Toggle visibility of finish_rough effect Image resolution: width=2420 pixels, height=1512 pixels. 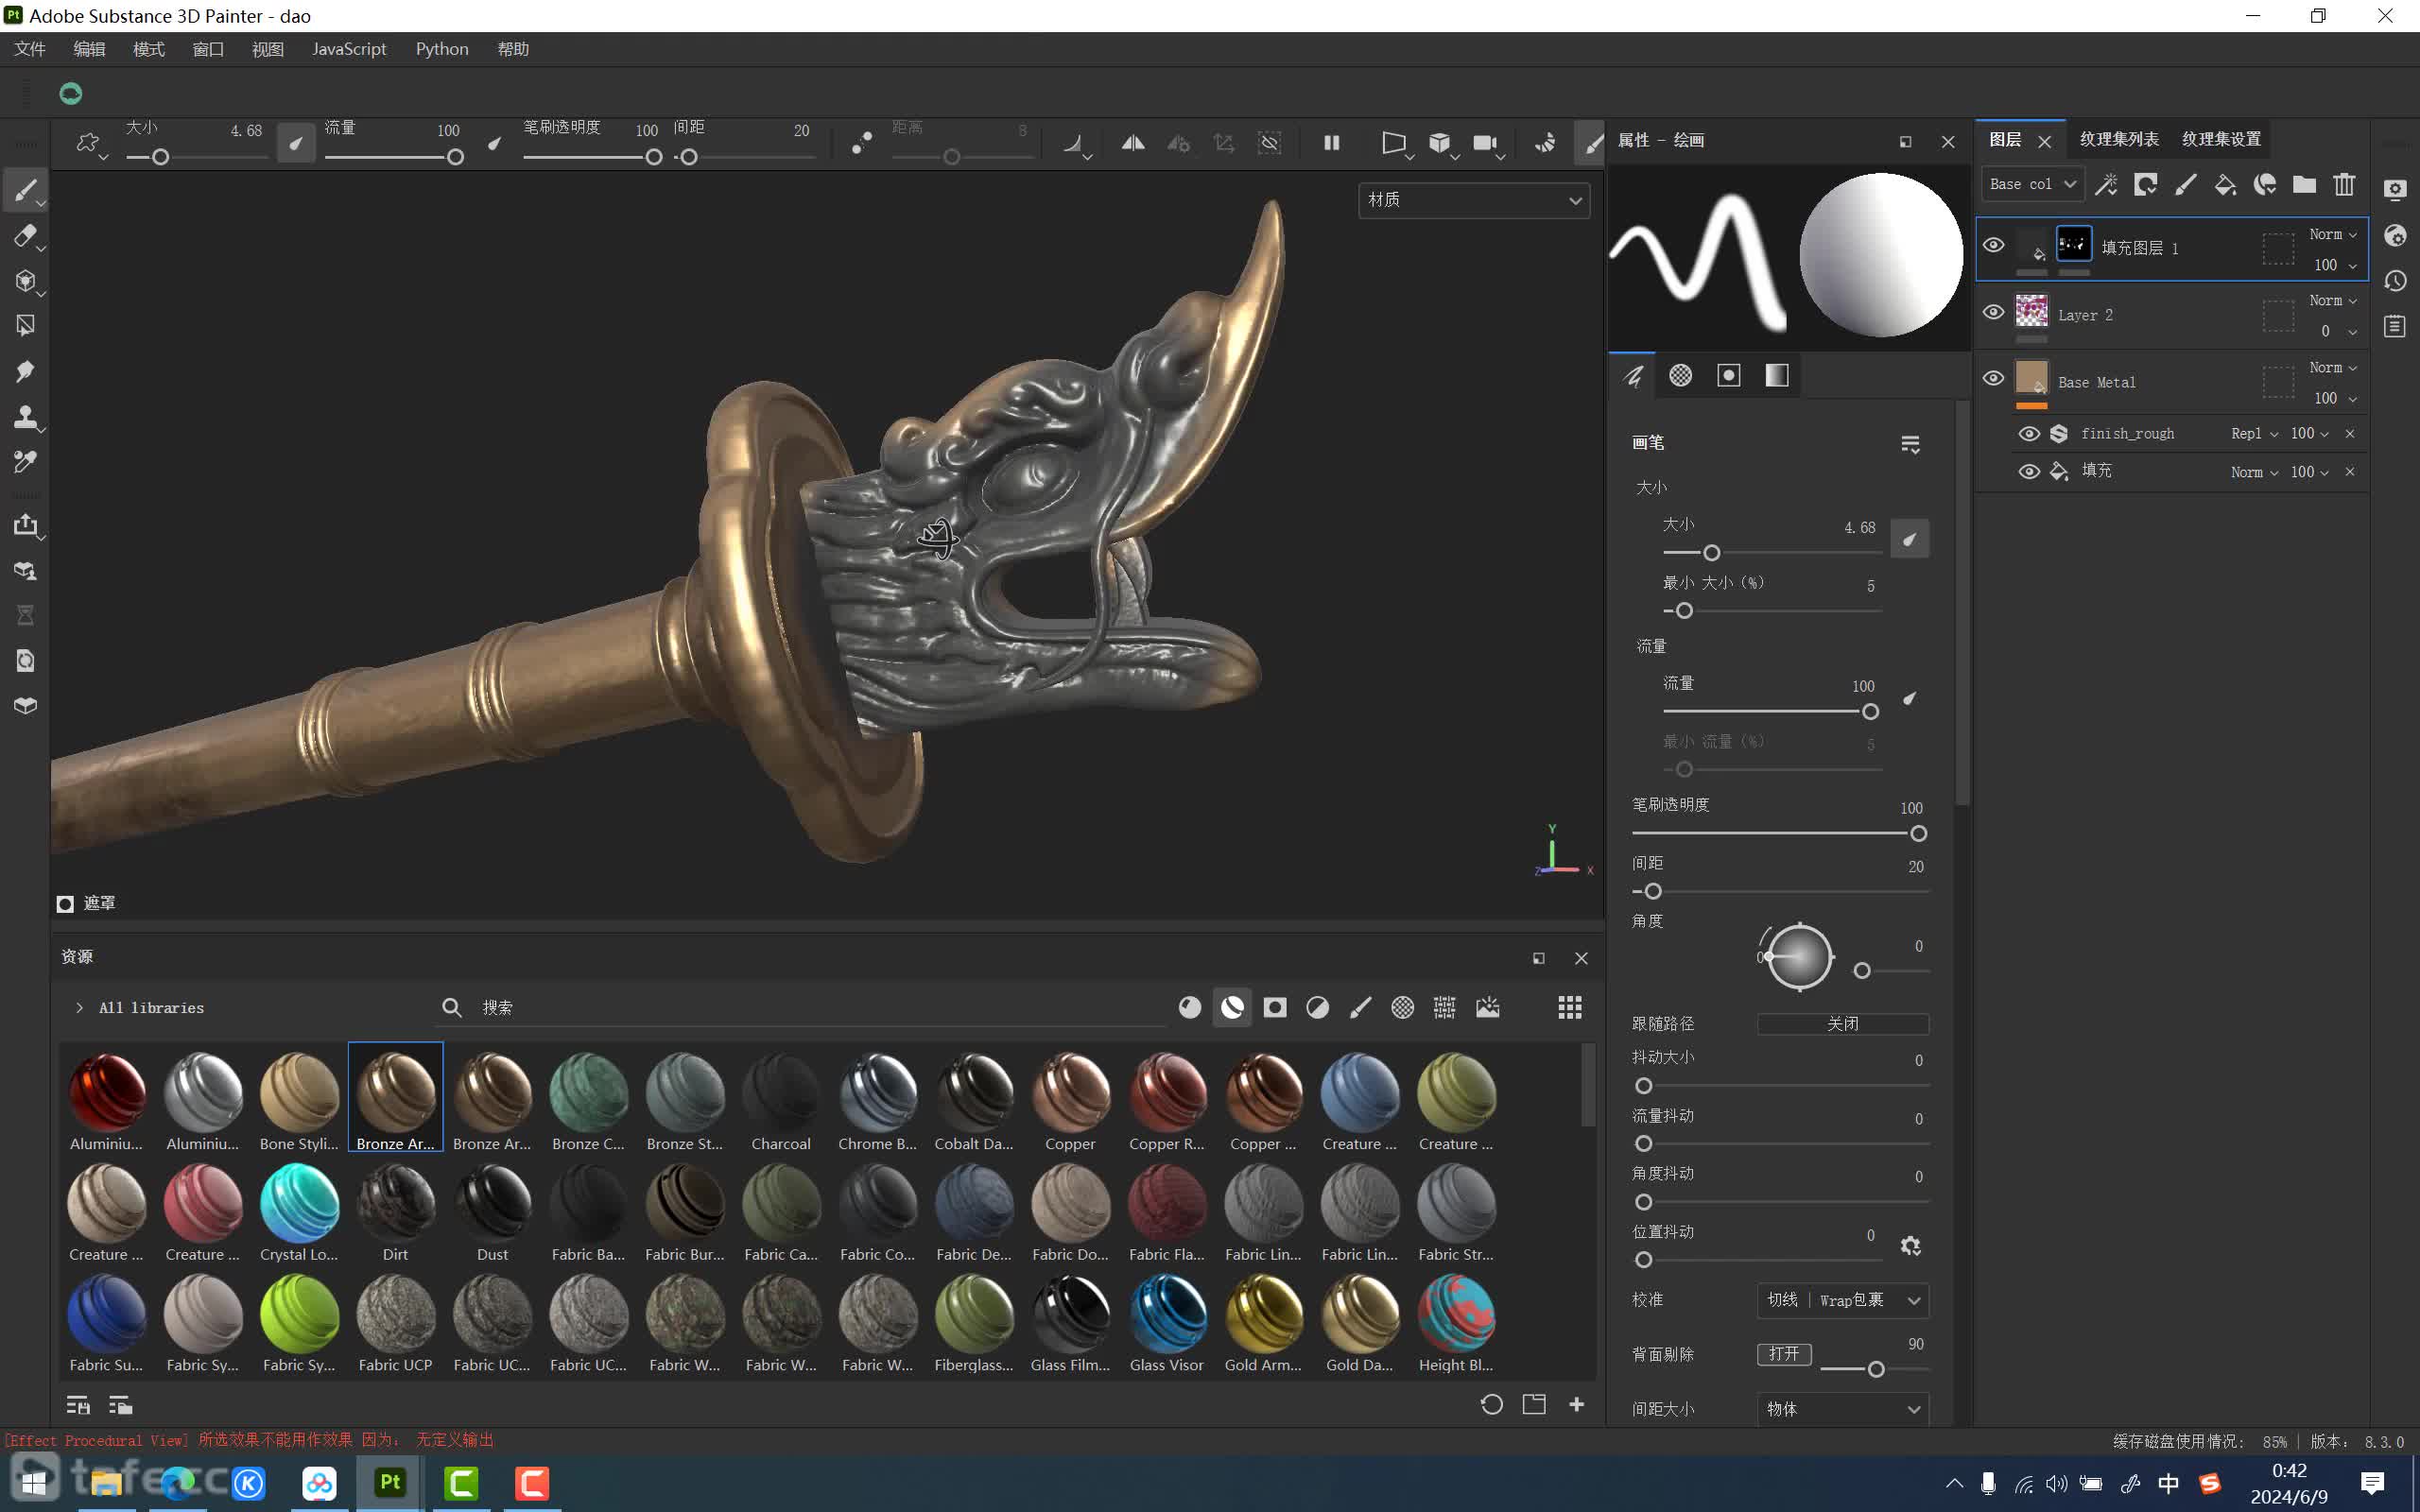pos(2029,433)
